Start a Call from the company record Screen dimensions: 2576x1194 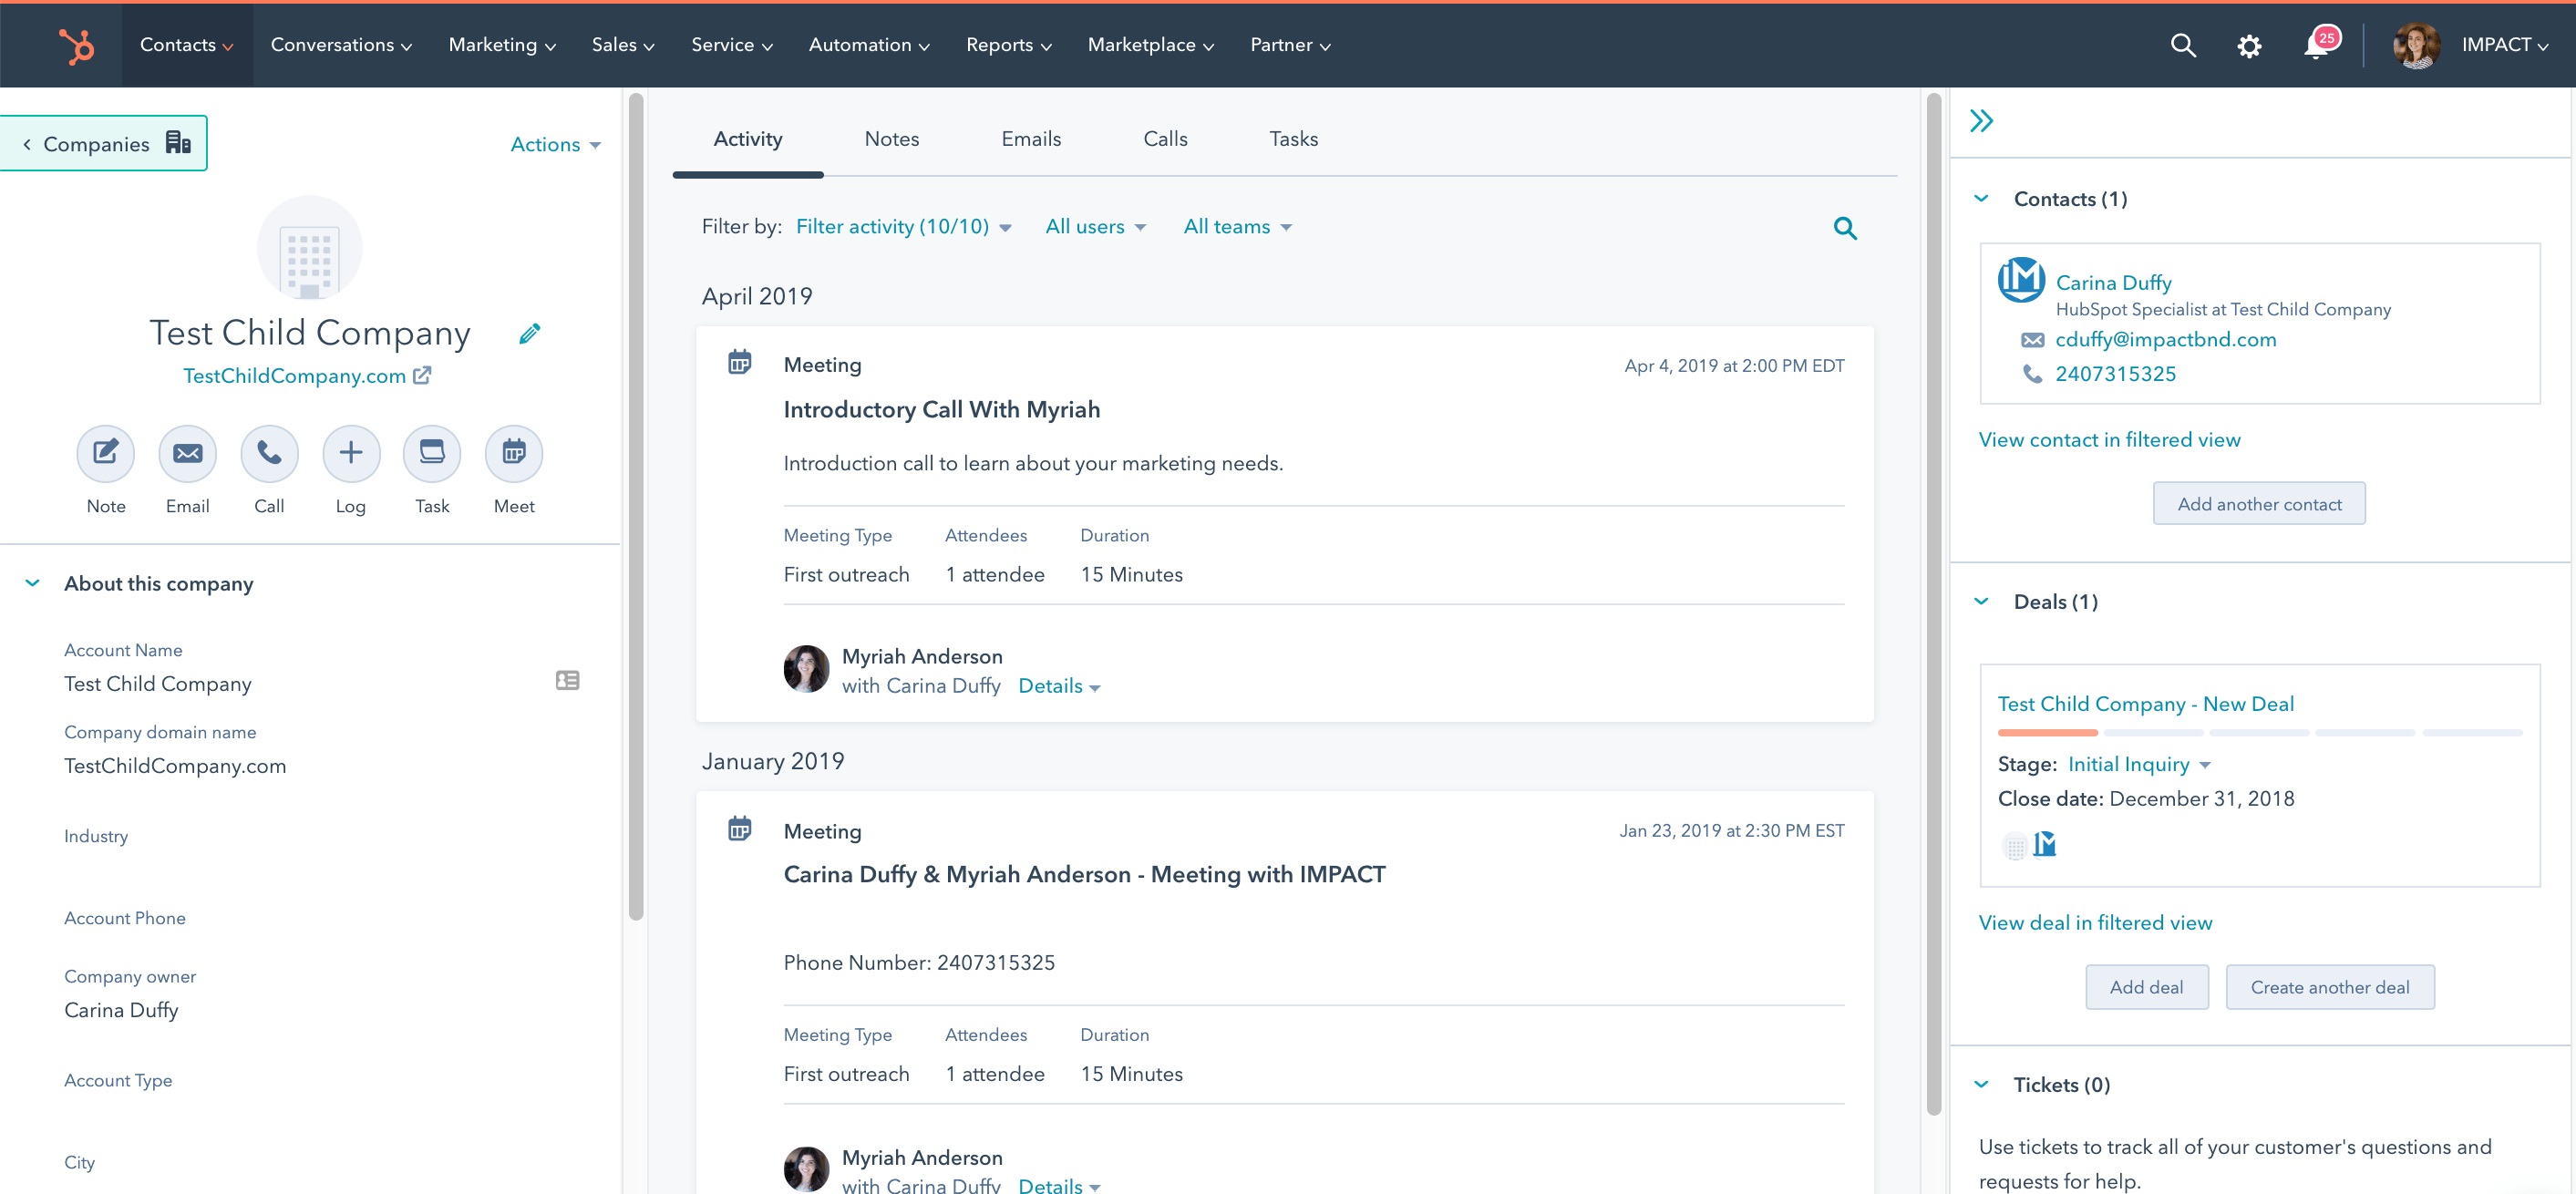point(269,453)
